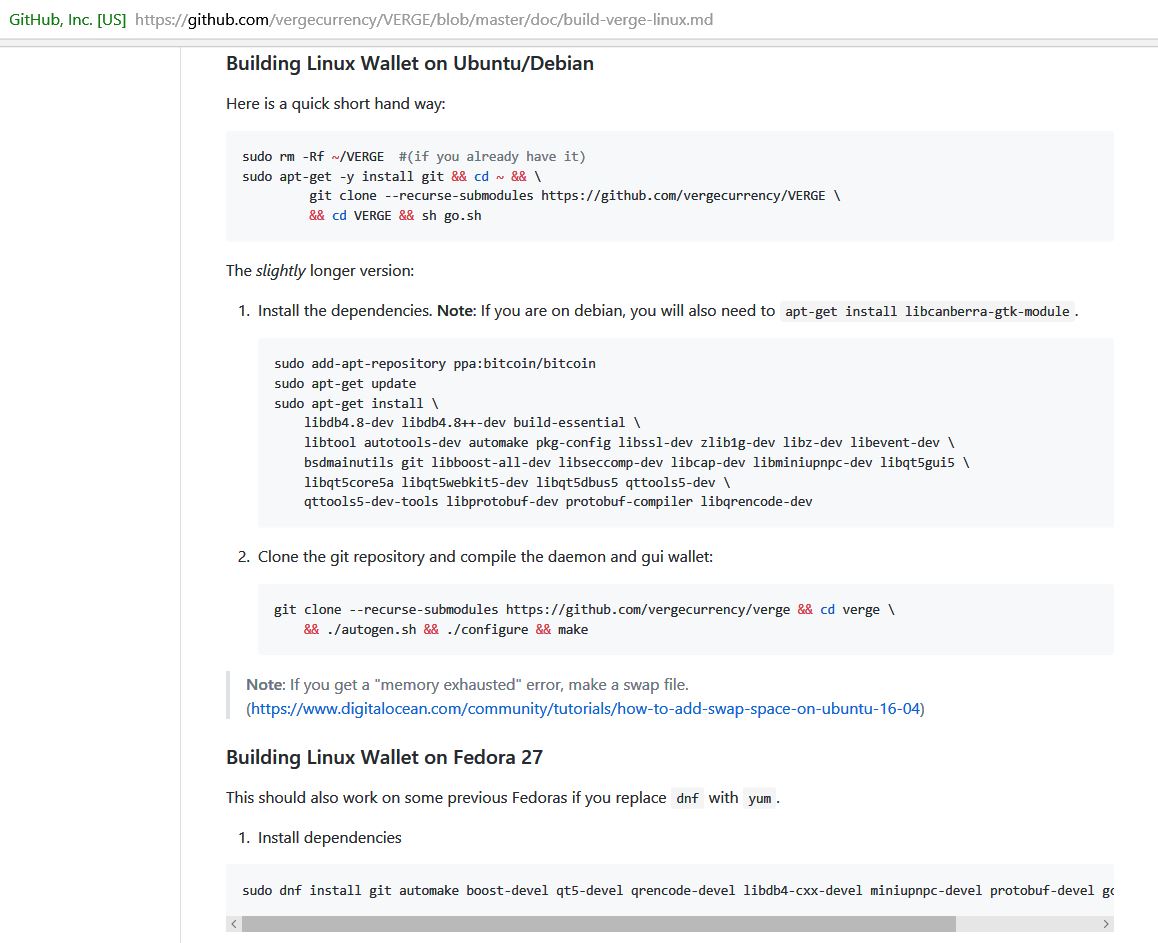Viewport: 1158px width, 943px height.
Task: Click the 'Building Linux Wallet on Fedora 27' heading
Action: click(384, 757)
